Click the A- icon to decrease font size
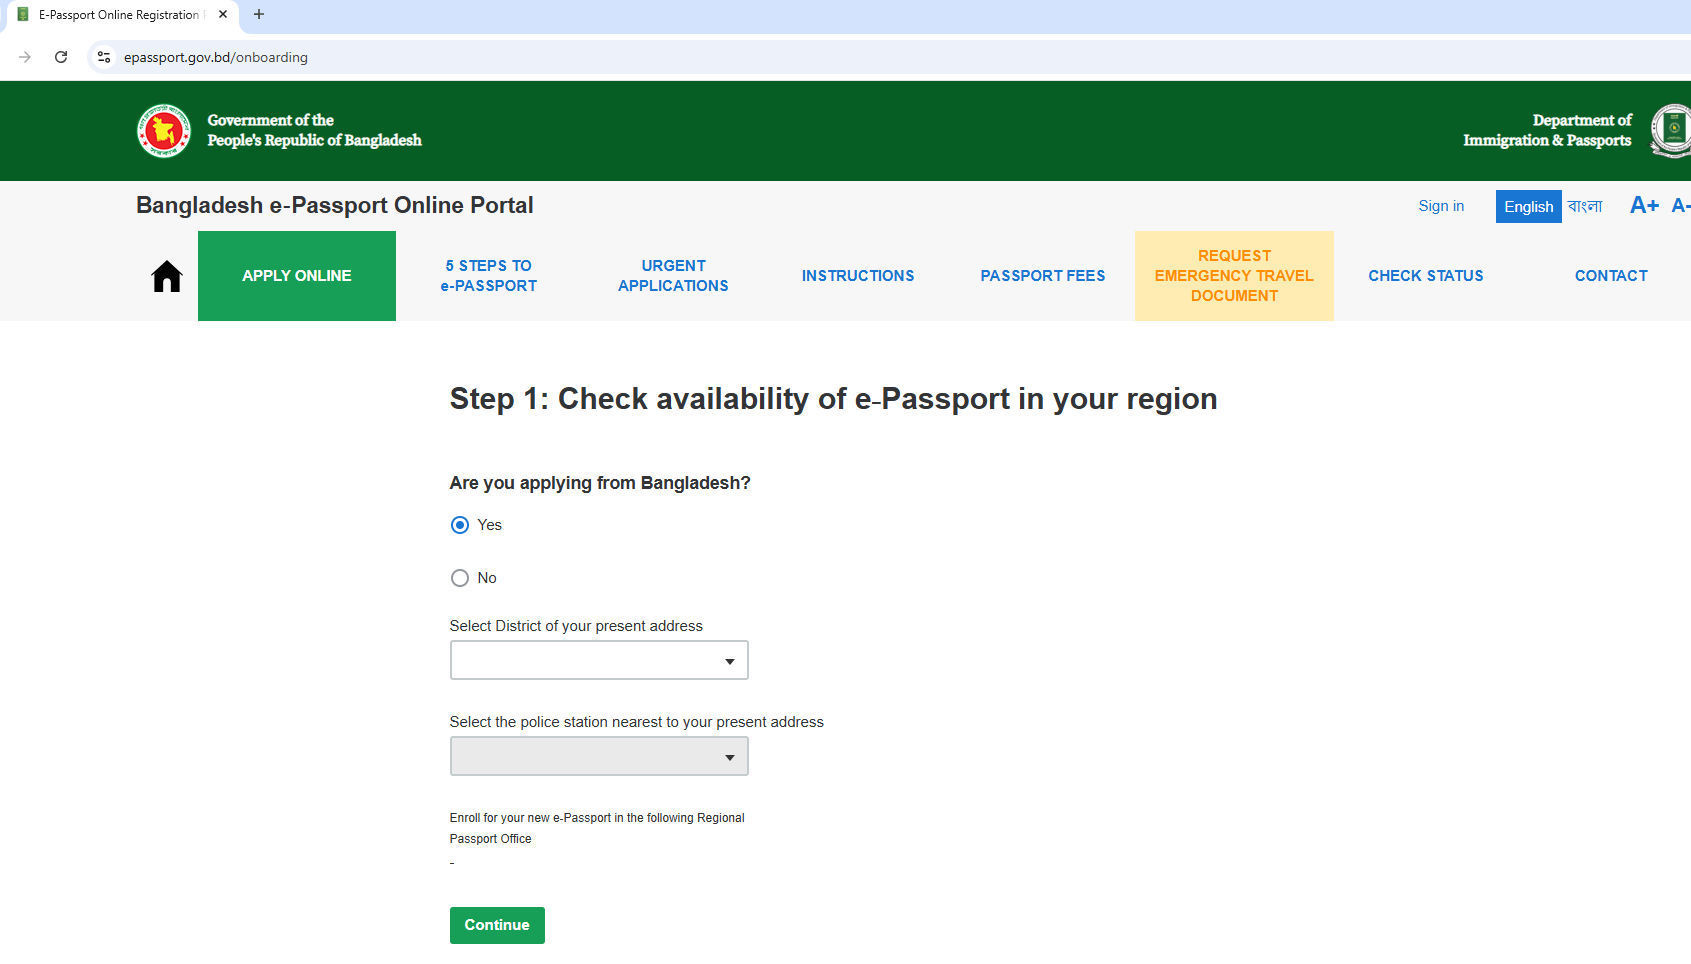This screenshot has height=964, width=1691. pos(1681,205)
